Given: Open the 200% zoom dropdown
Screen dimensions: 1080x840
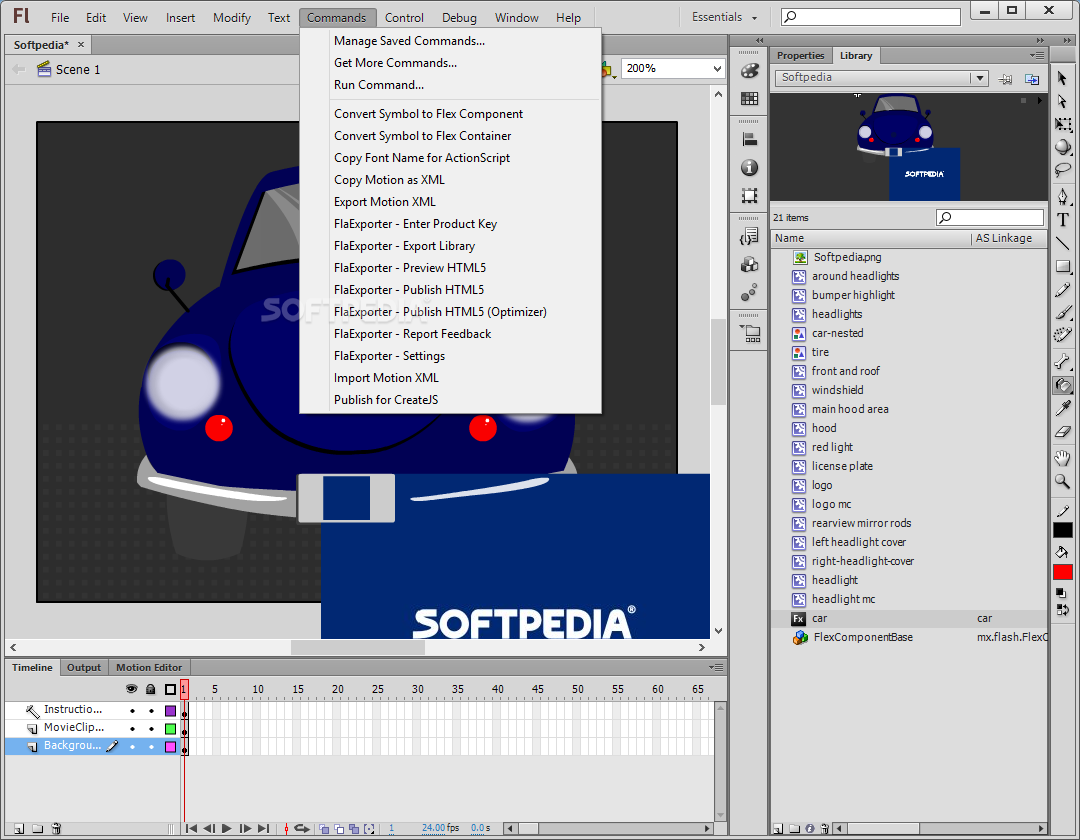Looking at the screenshot, I should coord(717,68).
